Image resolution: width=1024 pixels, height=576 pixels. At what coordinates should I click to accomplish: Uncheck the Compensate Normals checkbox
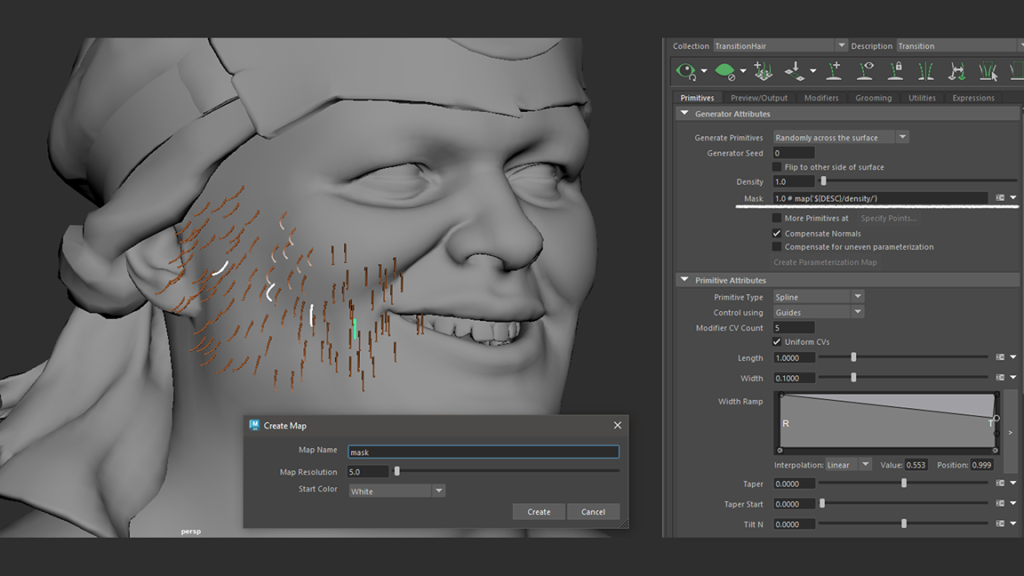pos(777,233)
